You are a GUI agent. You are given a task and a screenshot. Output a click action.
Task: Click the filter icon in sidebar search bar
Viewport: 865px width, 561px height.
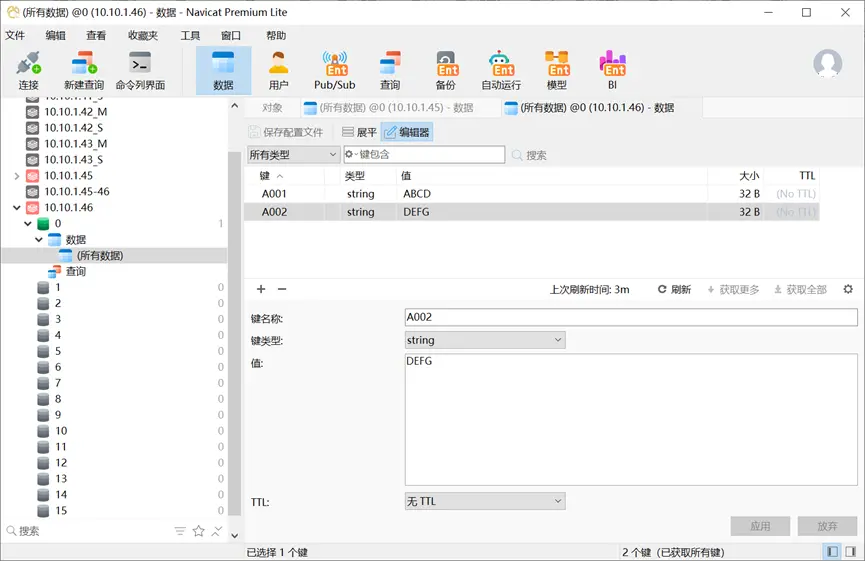(180, 531)
